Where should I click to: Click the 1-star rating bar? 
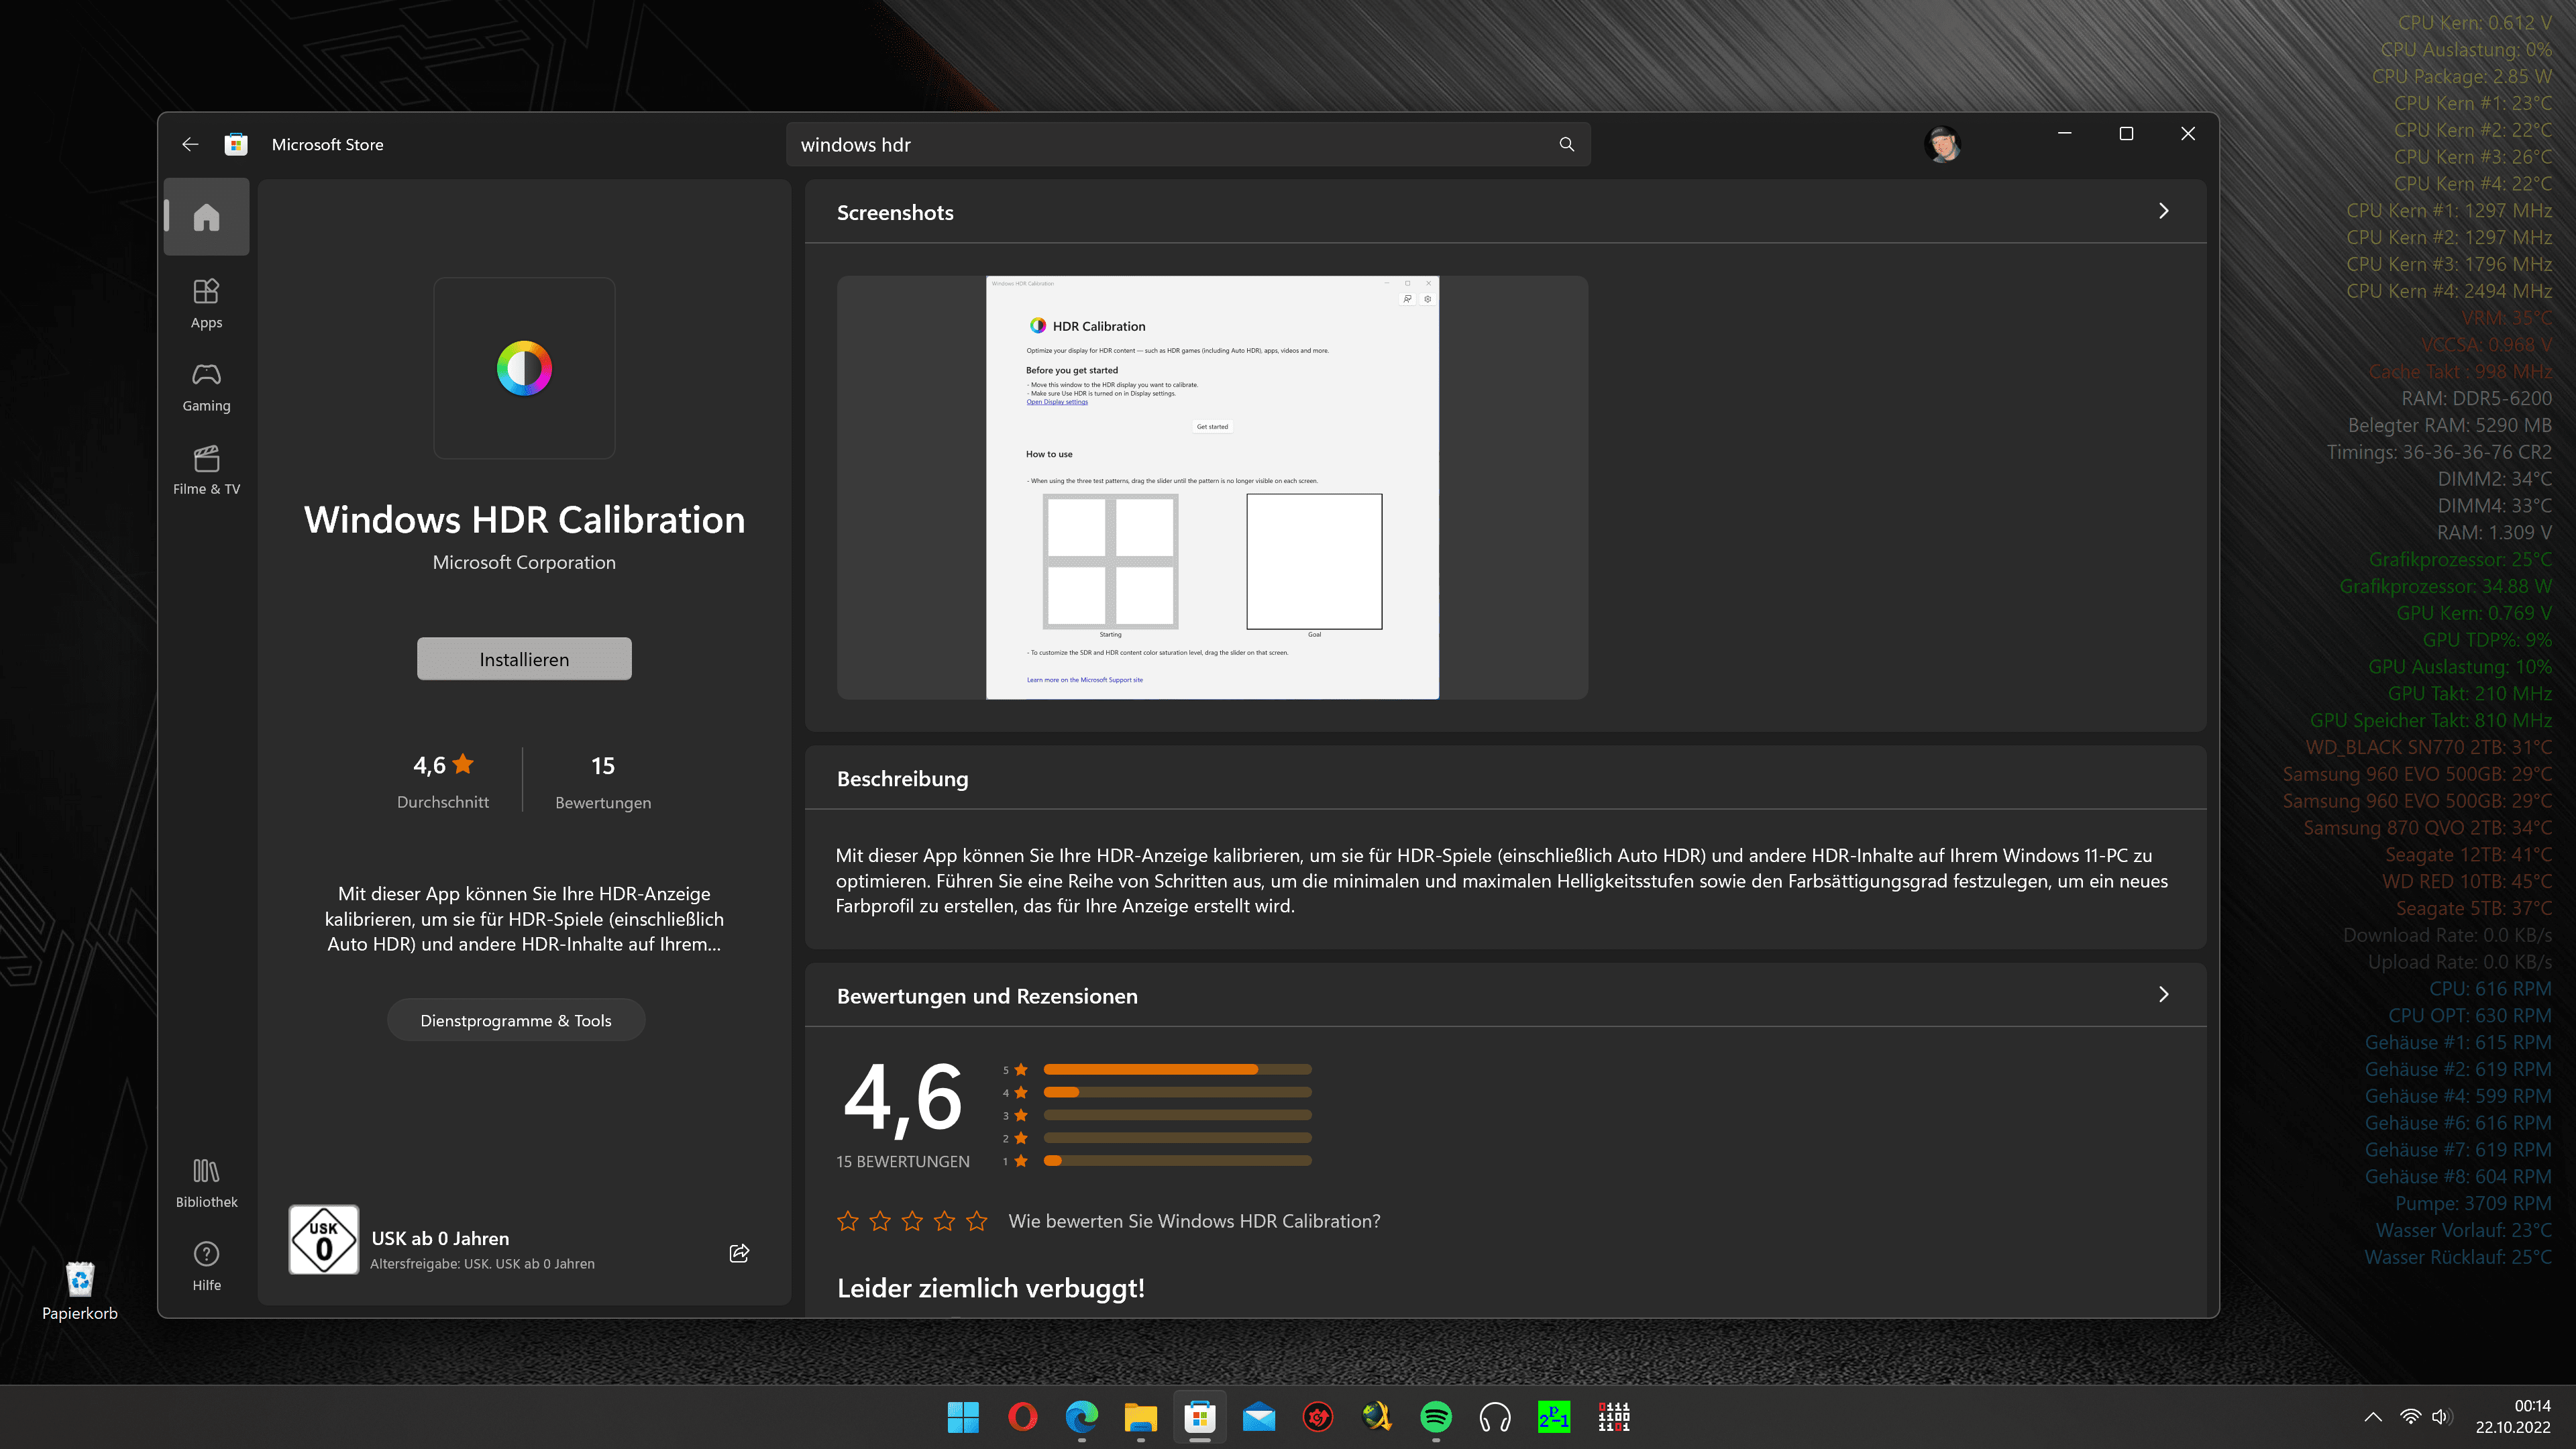pos(1177,1161)
